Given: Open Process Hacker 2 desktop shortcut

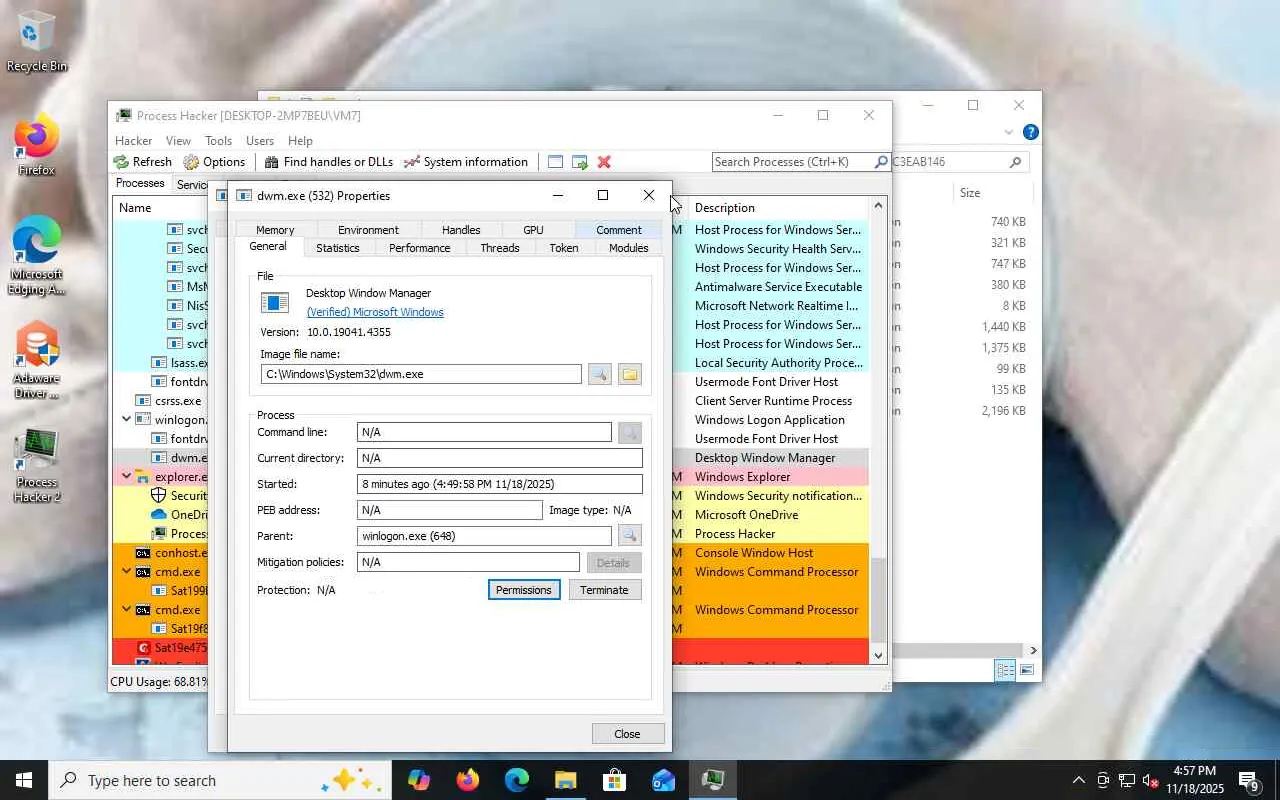Looking at the screenshot, I should [37, 465].
